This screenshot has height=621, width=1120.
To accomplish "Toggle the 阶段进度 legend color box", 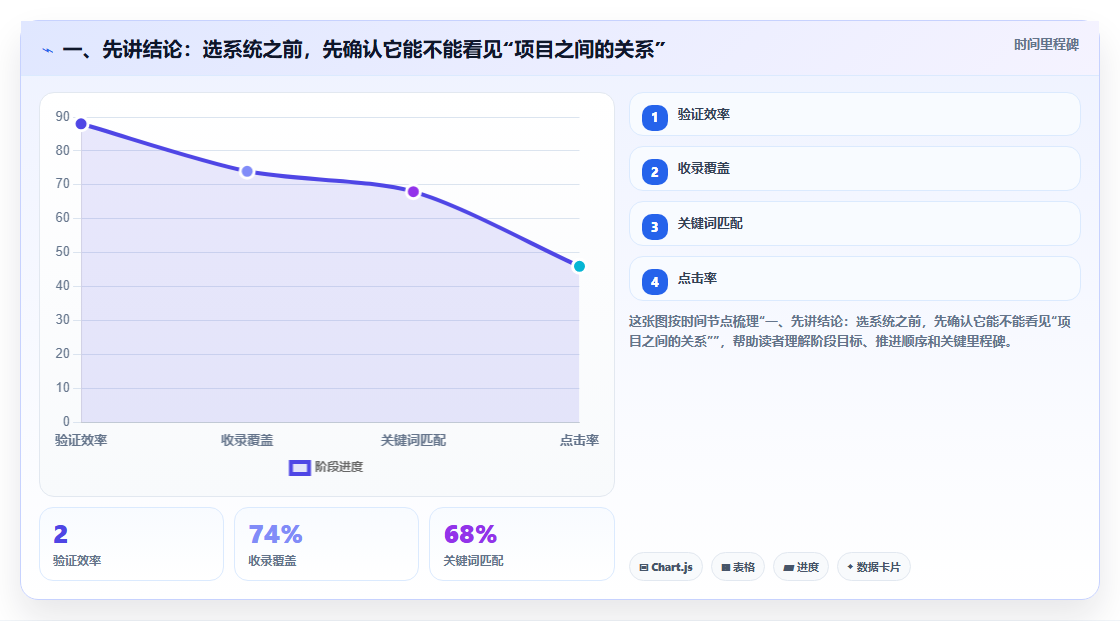I will click(x=299, y=467).
